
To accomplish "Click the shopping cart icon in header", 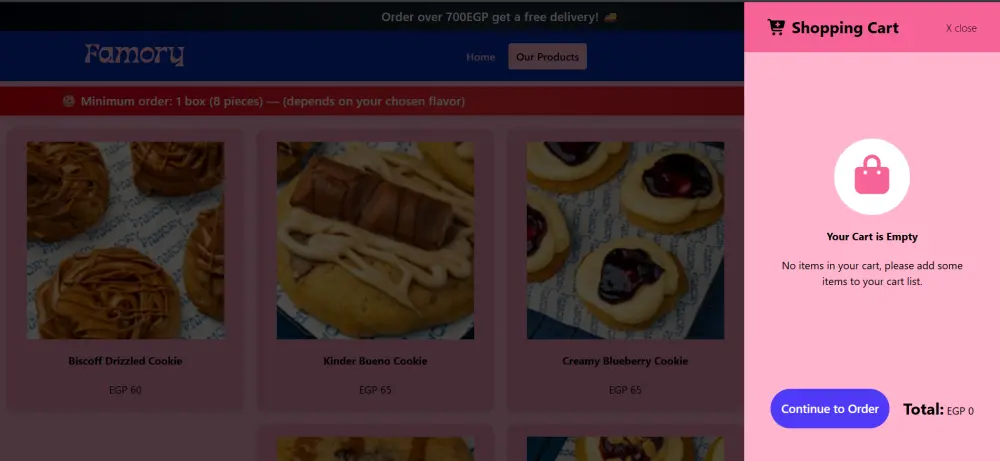I will pyautogui.click(x=776, y=27).
